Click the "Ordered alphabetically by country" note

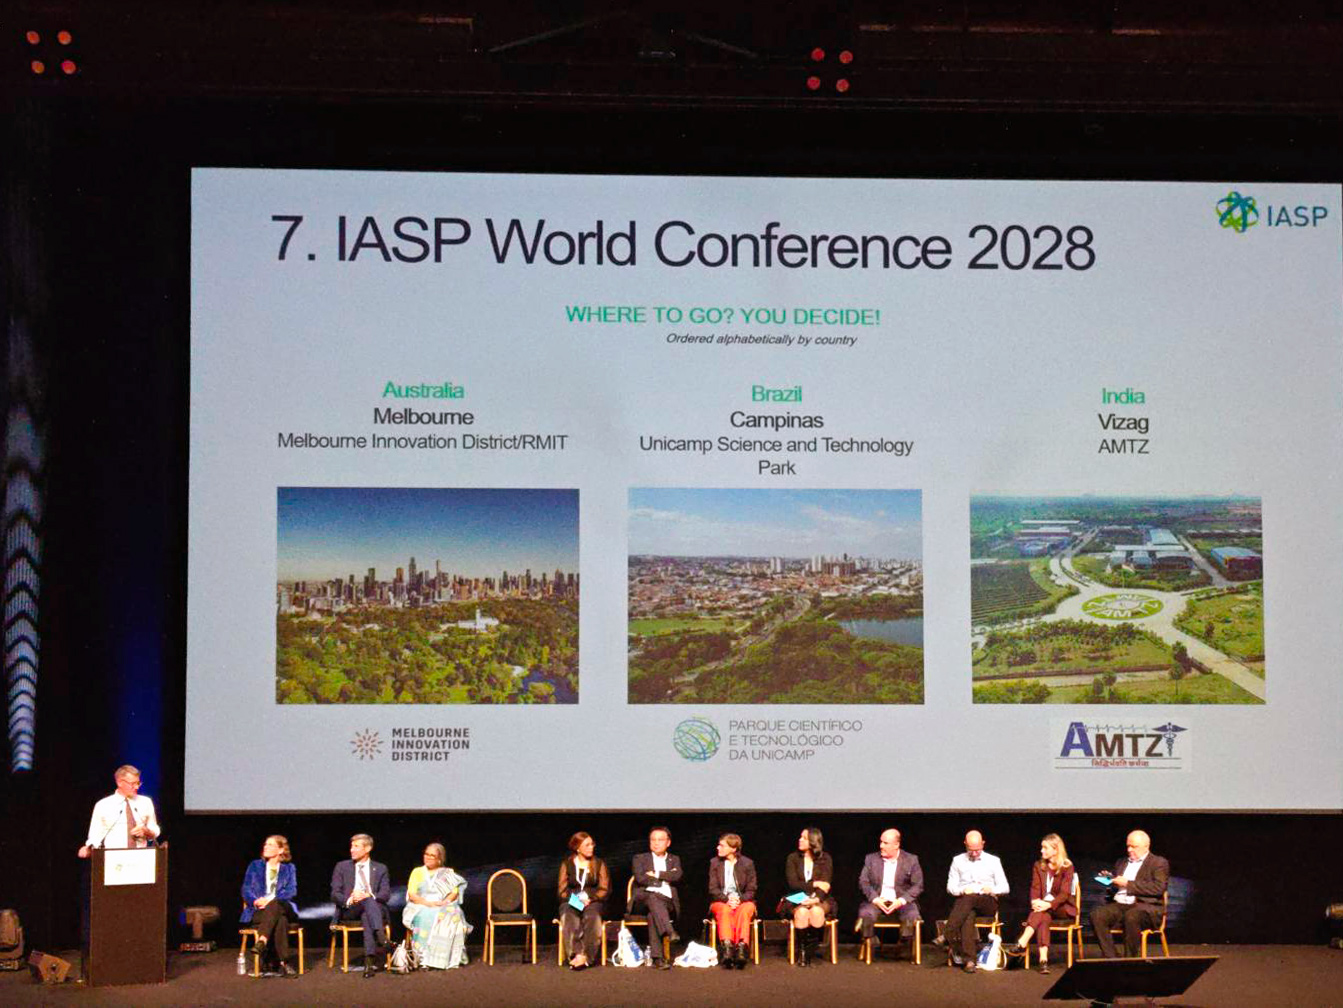tap(761, 340)
